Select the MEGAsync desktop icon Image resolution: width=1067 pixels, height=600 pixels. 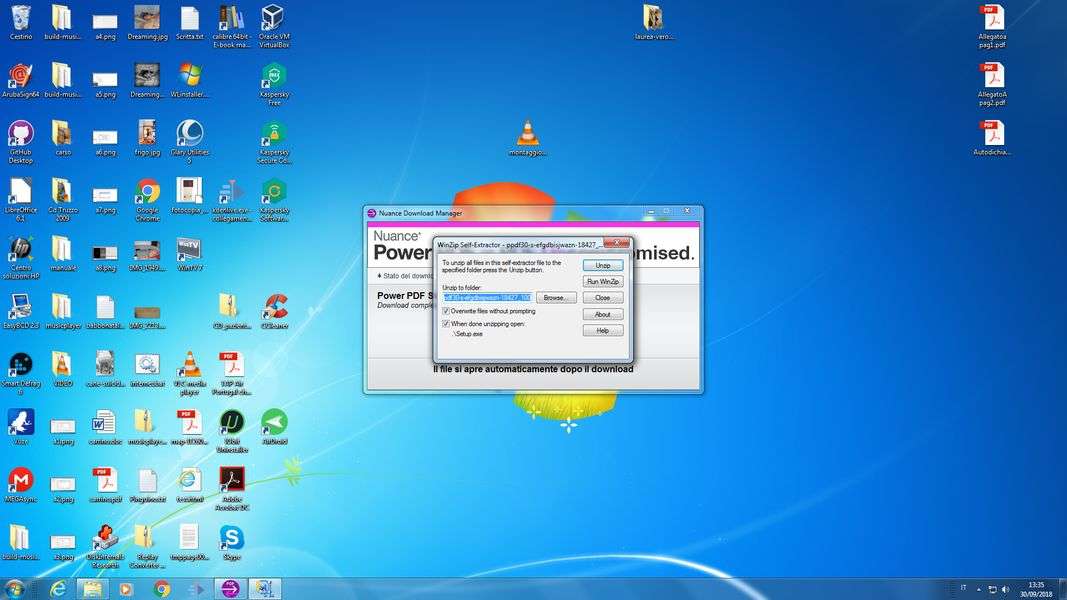(20, 485)
